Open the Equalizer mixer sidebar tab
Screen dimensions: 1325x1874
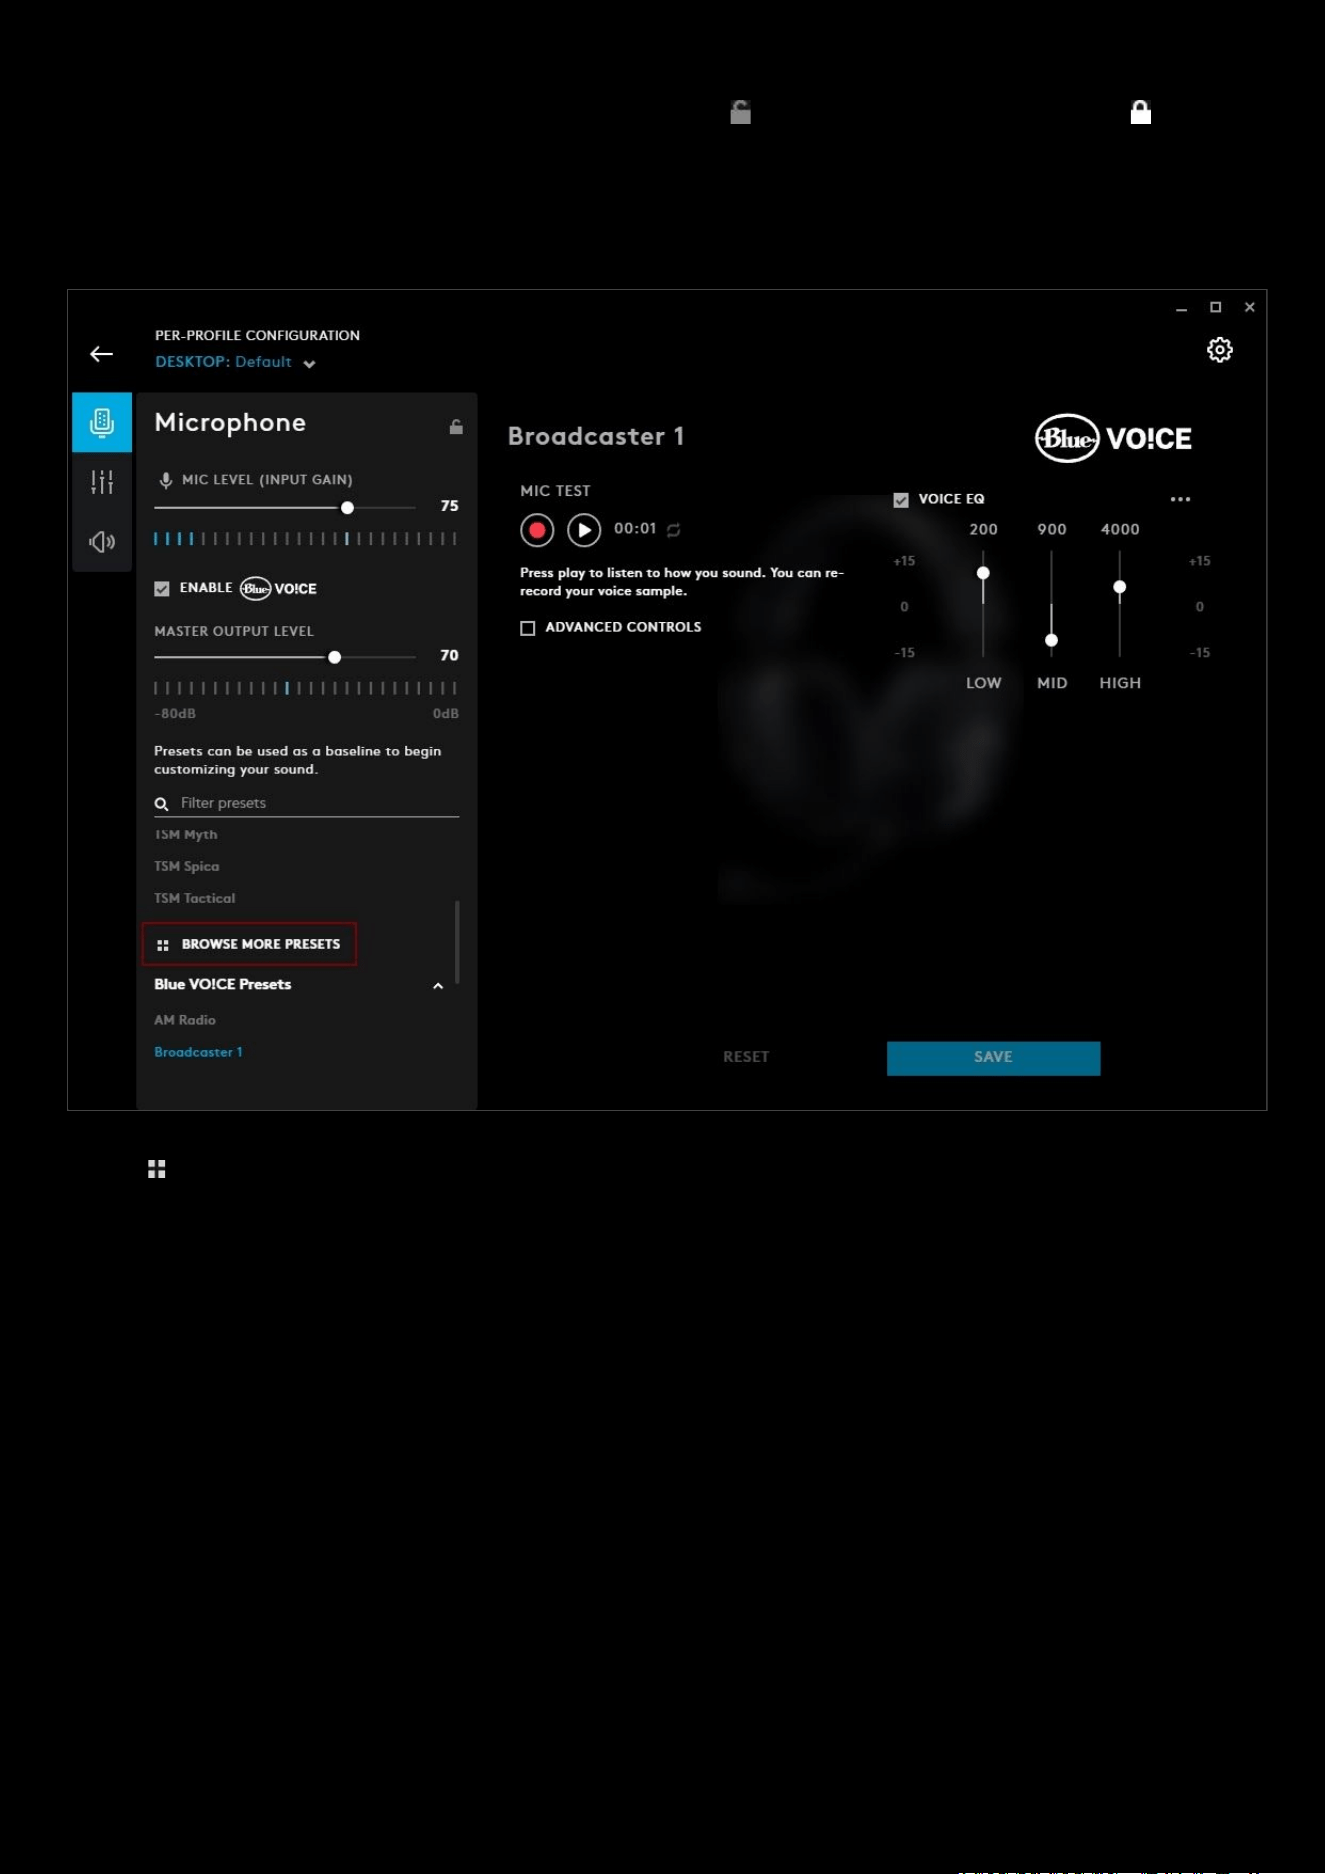tap(102, 482)
